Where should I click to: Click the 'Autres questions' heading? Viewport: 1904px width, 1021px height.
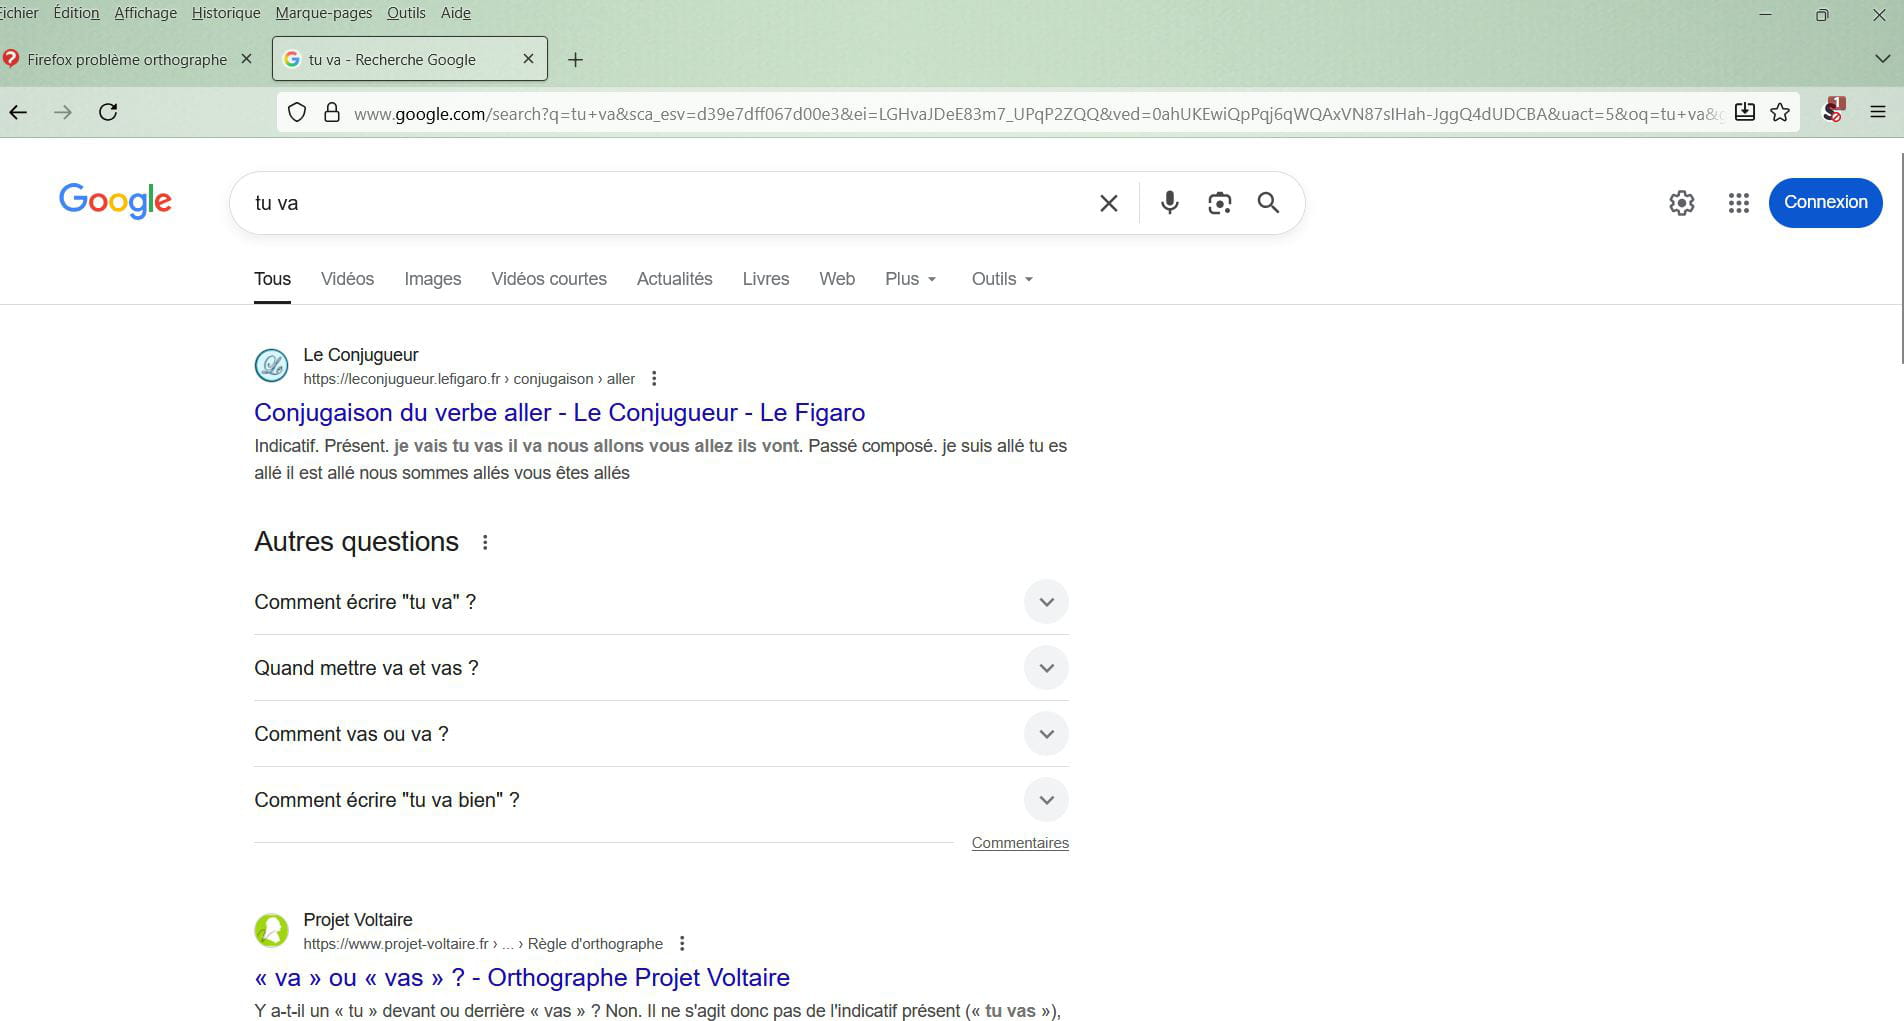[356, 542]
